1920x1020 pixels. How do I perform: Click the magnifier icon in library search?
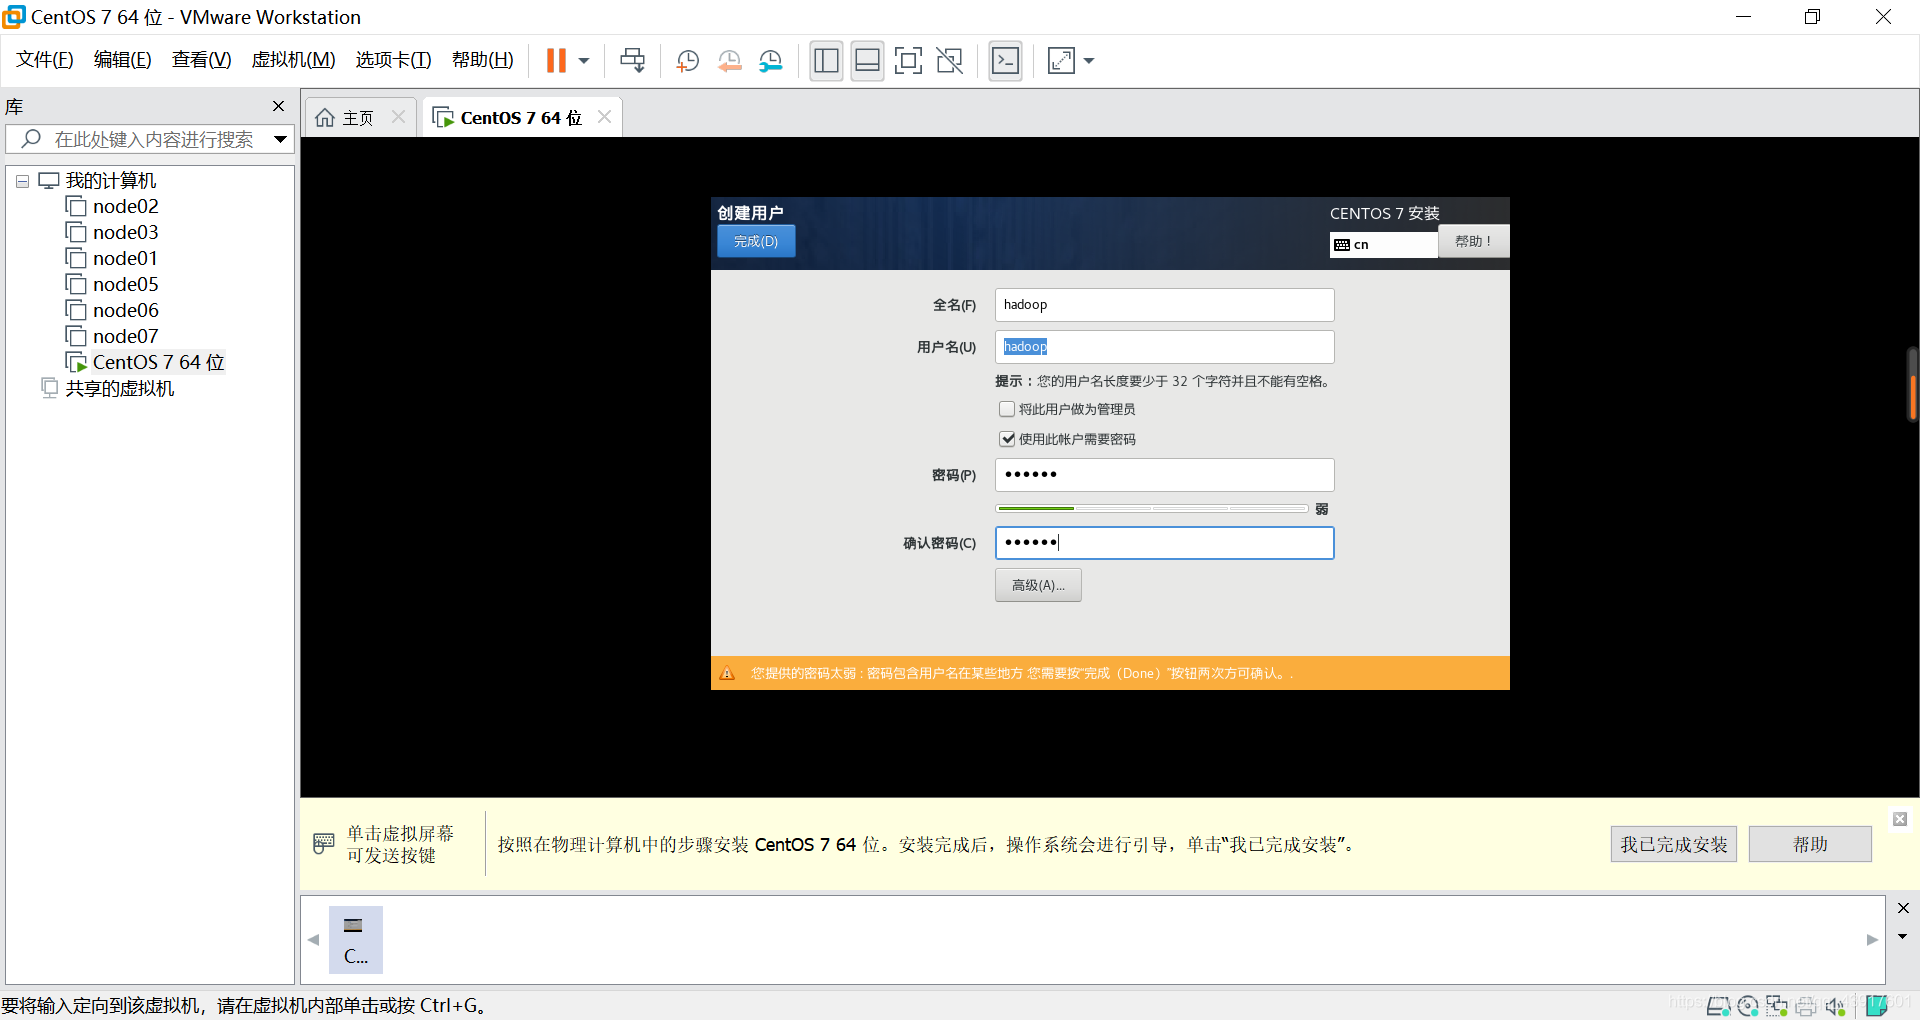pyautogui.click(x=31, y=139)
